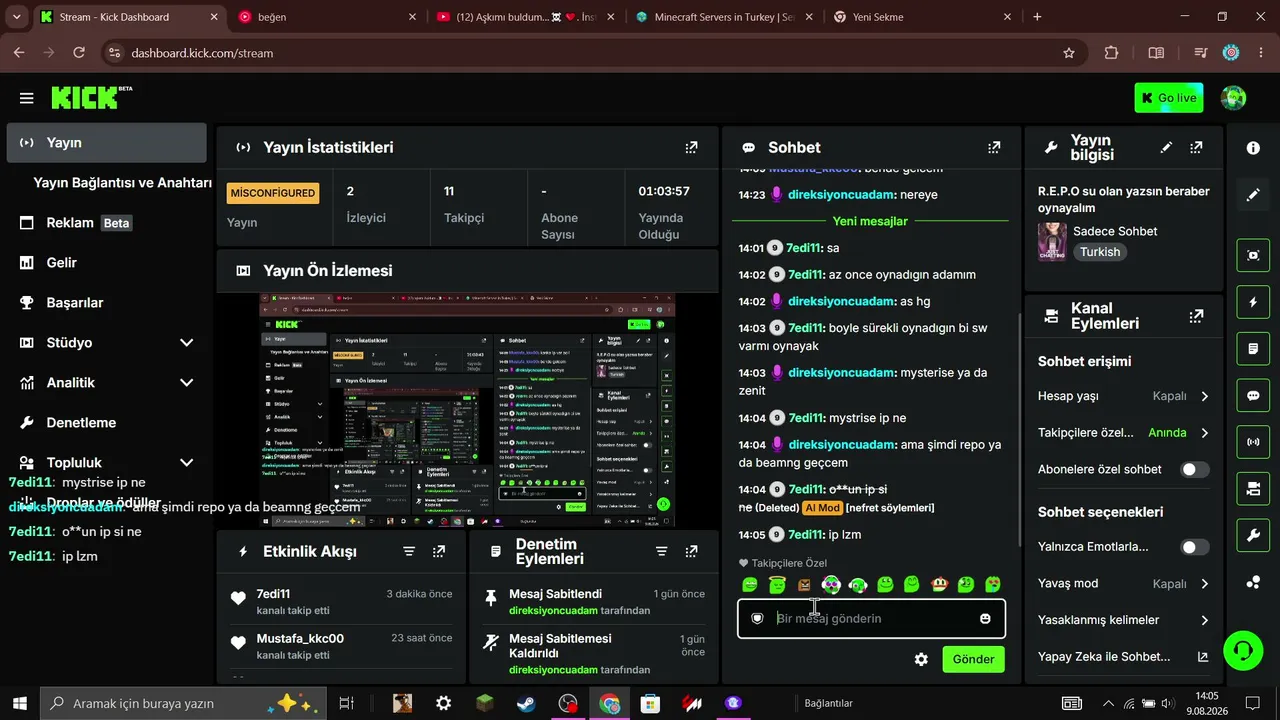Screen dimensions: 1280x720
Task: Pop out the Sohbet chat panel
Action: pyautogui.click(x=994, y=147)
